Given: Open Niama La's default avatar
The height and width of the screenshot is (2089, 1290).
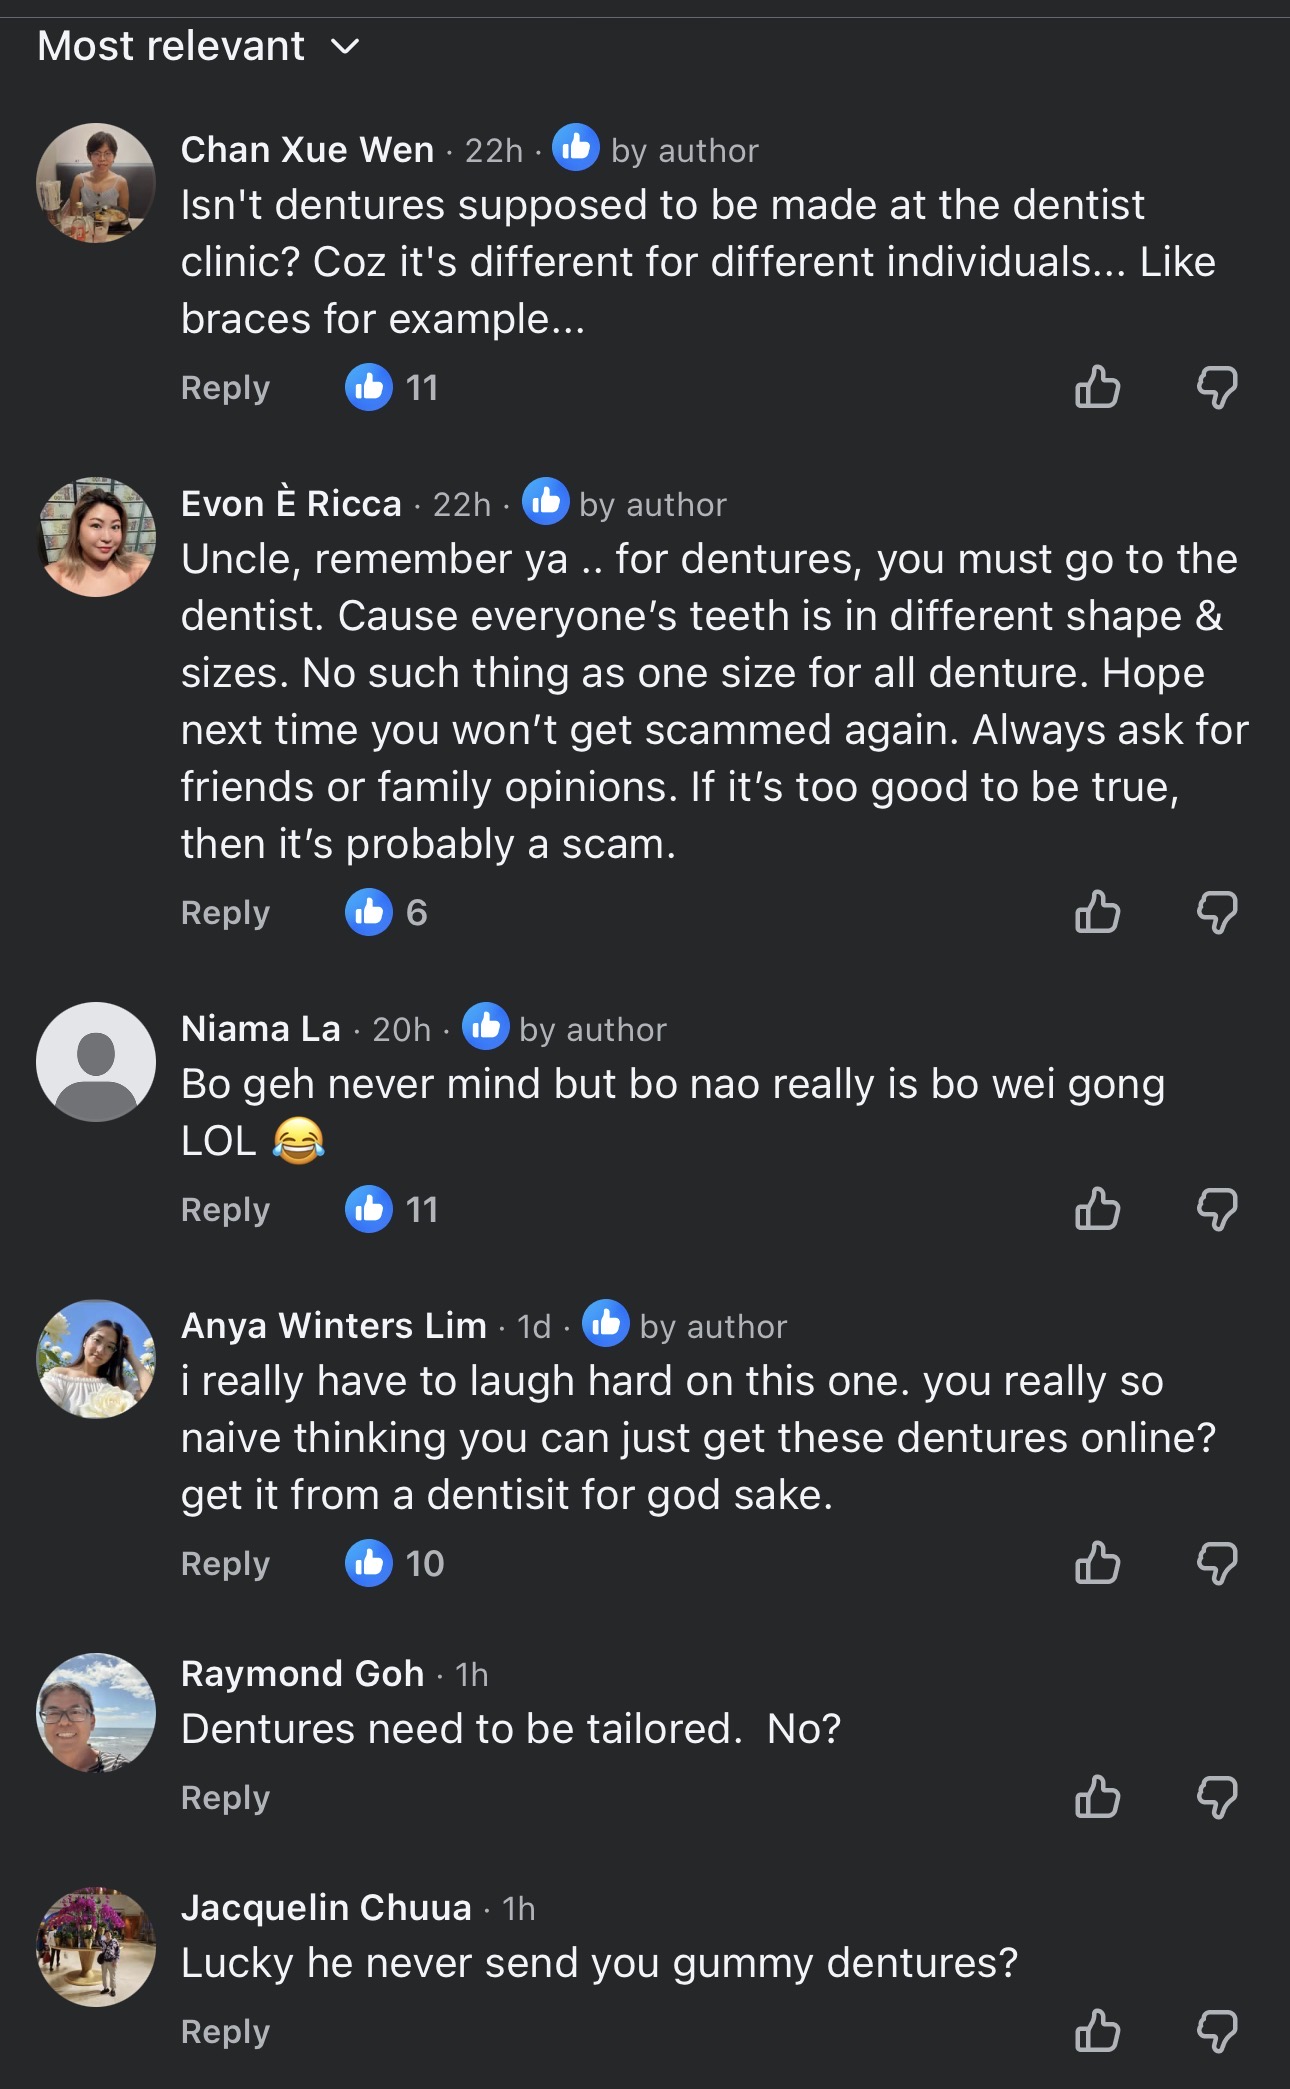Looking at the screenshot, I should coord(96,1062).
